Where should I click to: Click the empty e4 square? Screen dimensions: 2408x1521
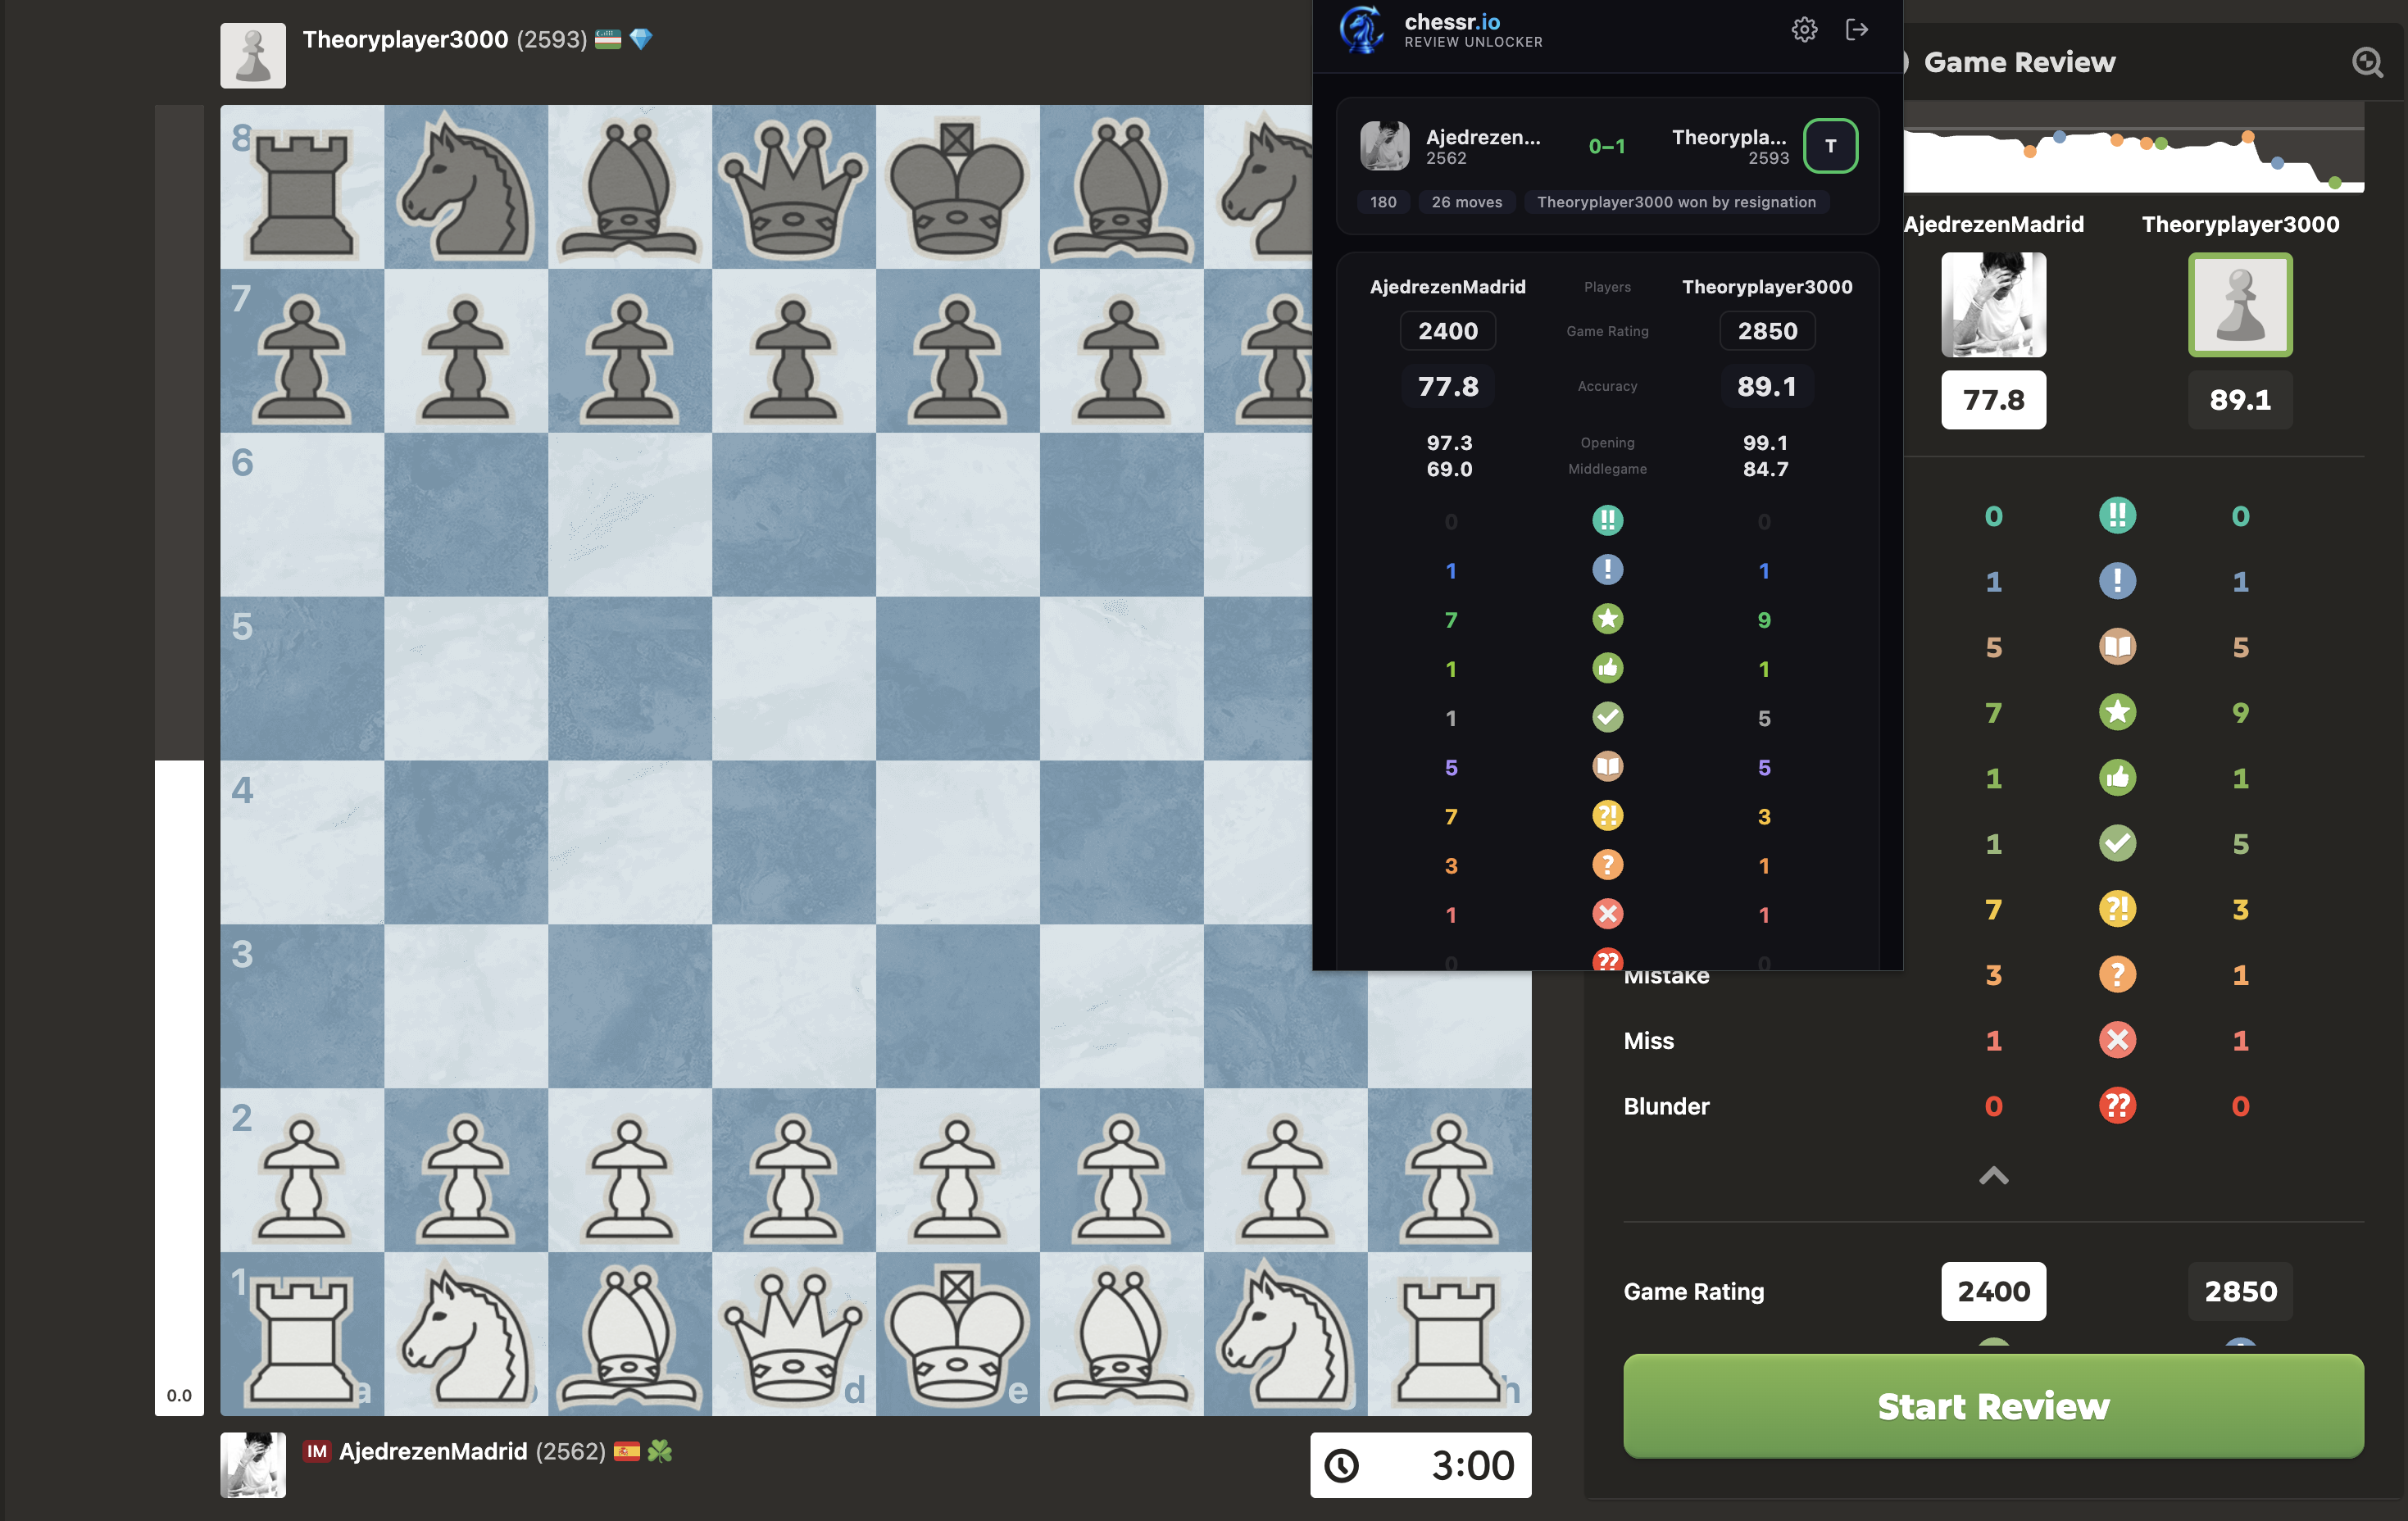(x=957, y=842)
